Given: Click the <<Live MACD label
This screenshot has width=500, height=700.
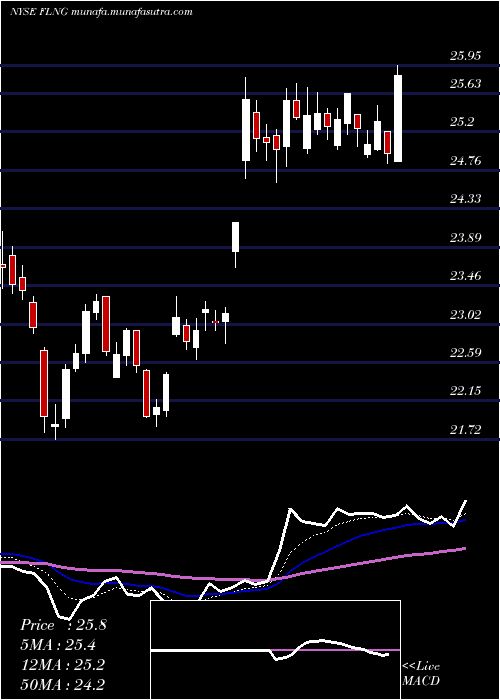Looking at the screenshot, I should (x=421, y=673).
